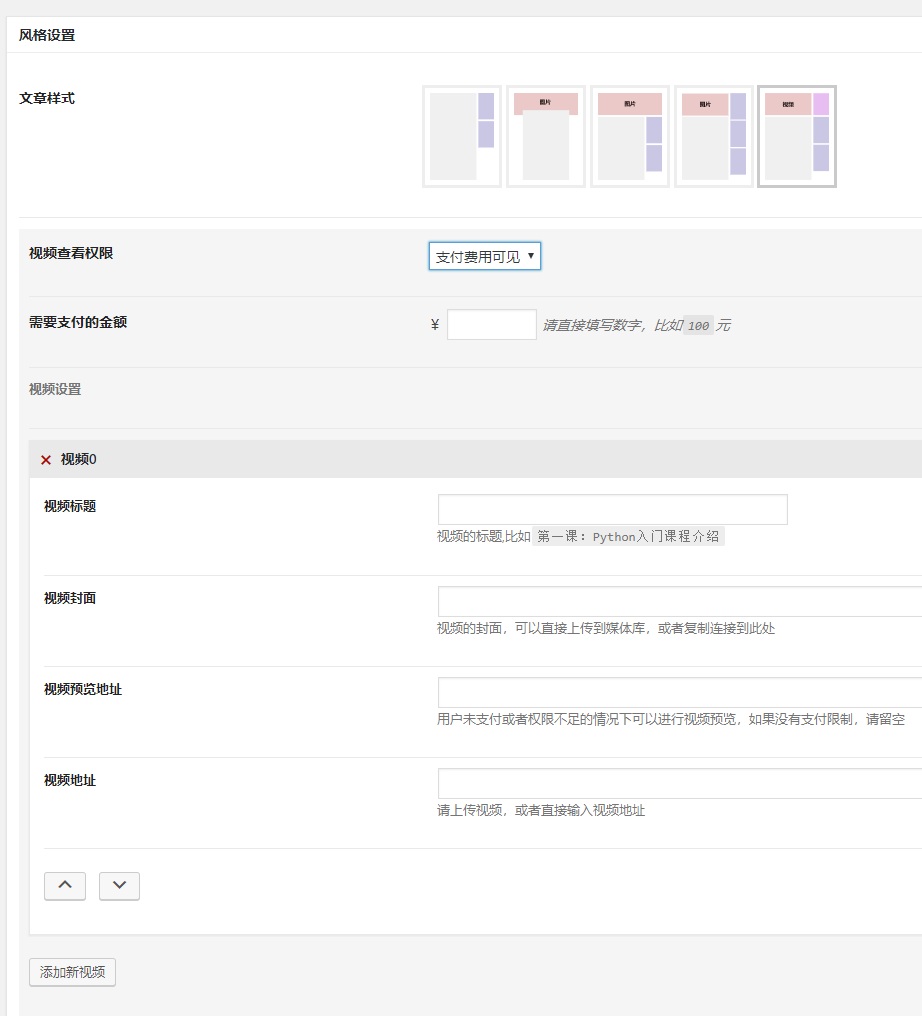Click the 视频封面 input field

click(x=680, y=601)
